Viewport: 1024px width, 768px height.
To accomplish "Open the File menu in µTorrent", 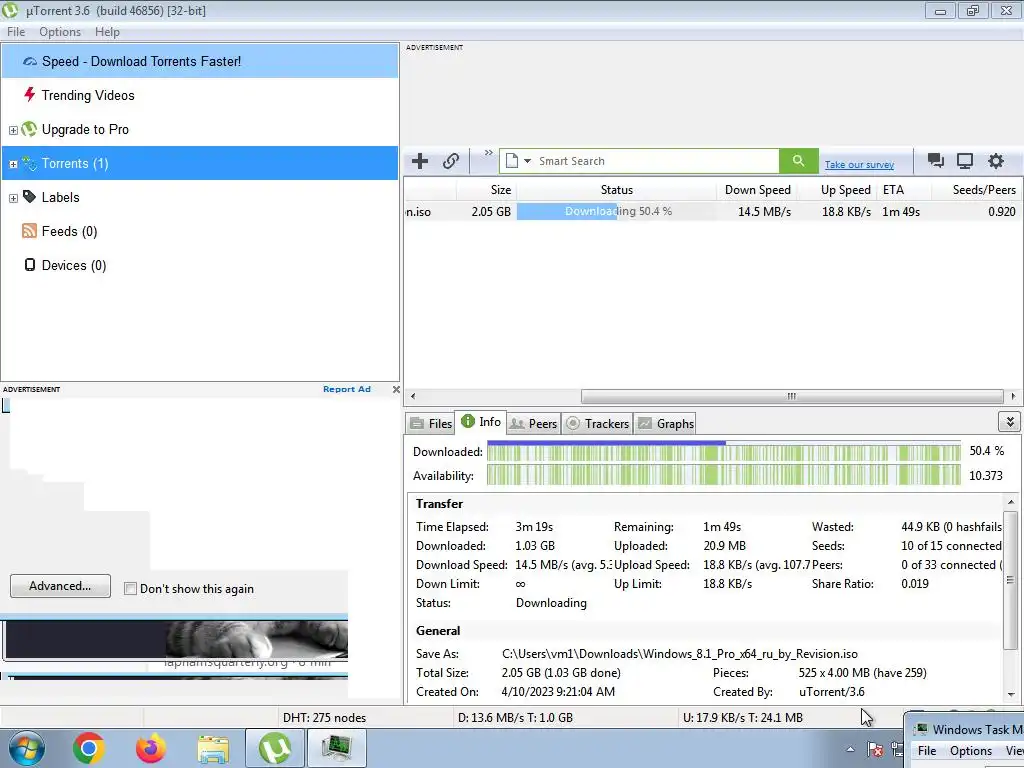I will coord(16,32).
